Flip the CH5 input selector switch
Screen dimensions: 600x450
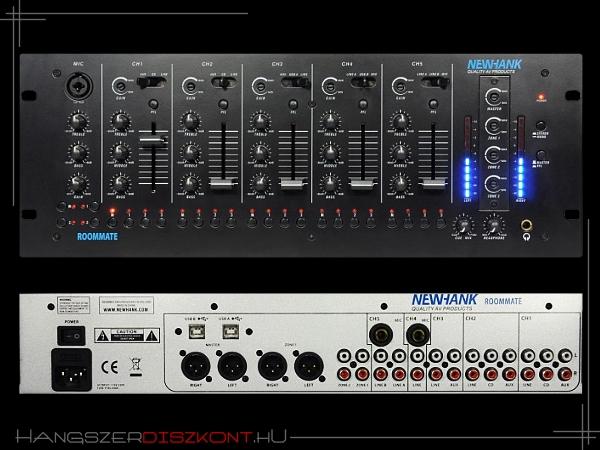pyautogui.click(x=435, y=82)
